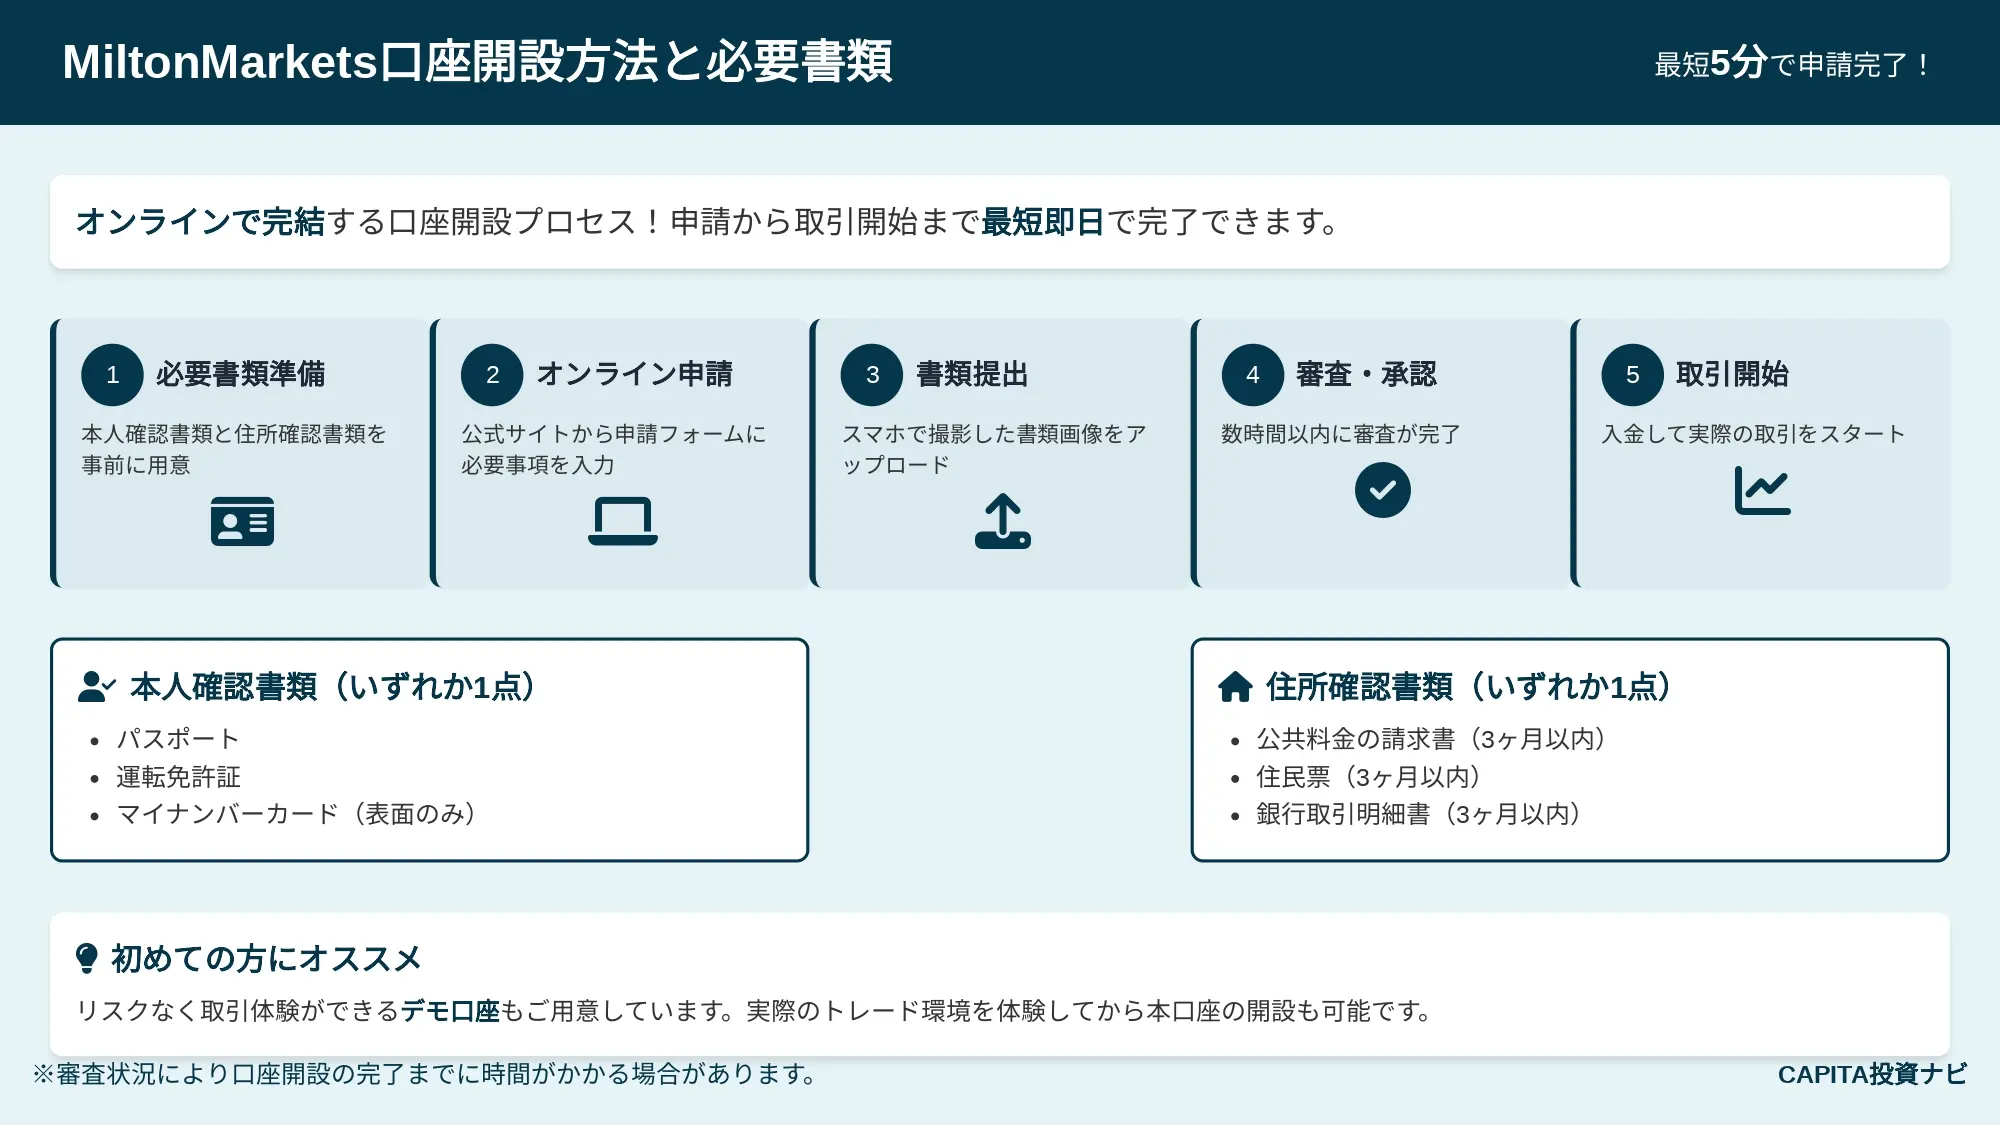Click the step number 2 circle
Image resolution: width=2000 pixels, height=1125 pixels.
coord(492,375)
